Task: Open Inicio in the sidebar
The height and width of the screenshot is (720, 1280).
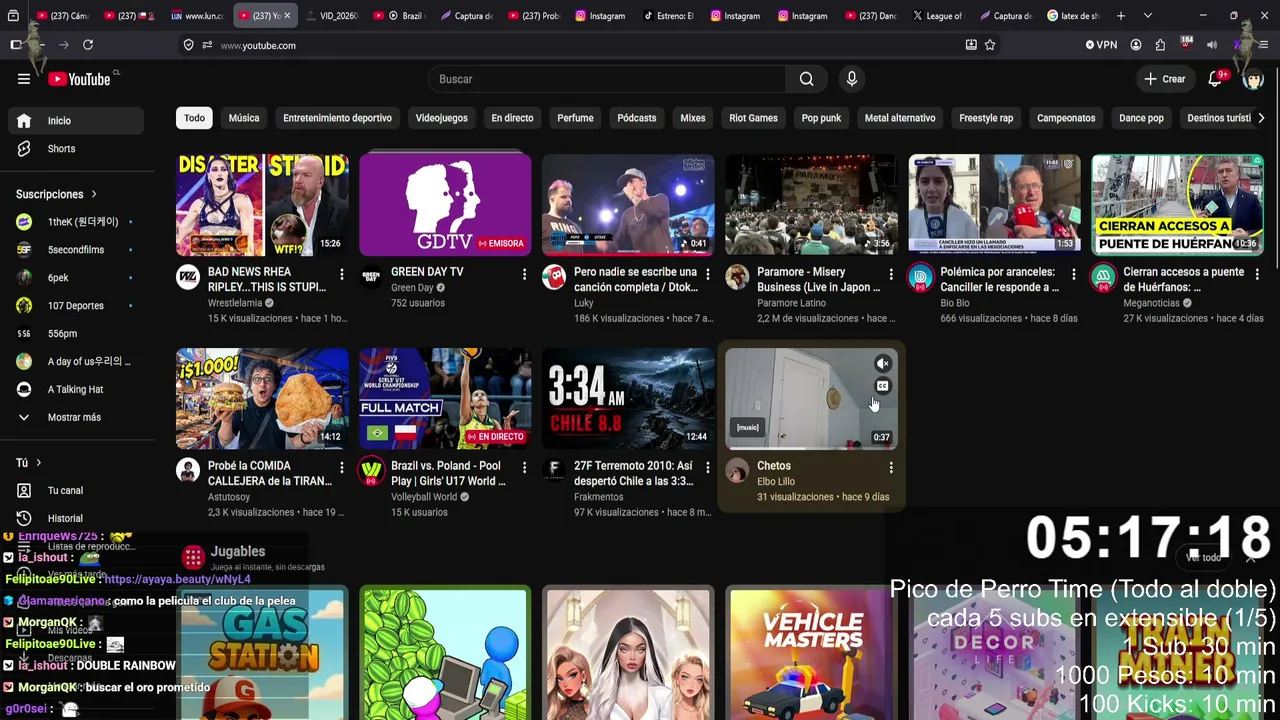Action: (x=76, y=121)
